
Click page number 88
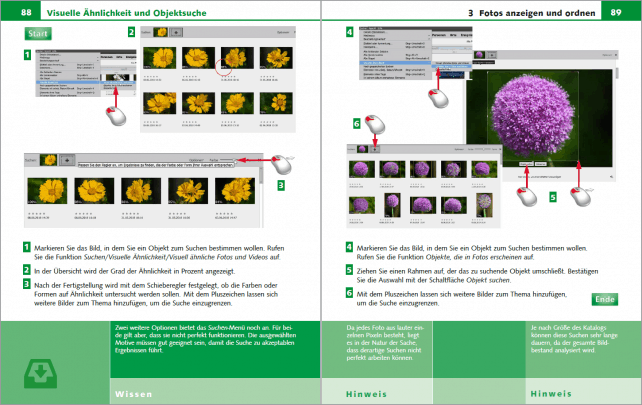click(x=26, y=12)
